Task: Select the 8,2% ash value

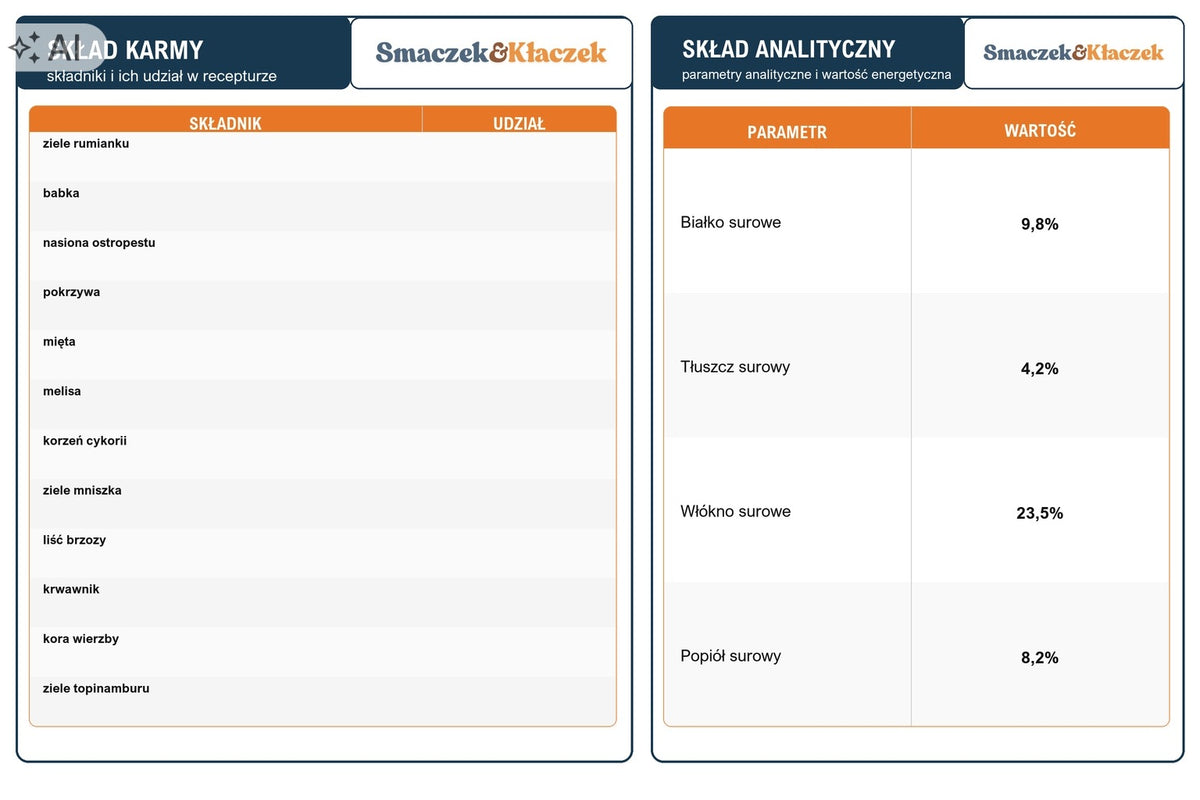Action: (1040, 658)
